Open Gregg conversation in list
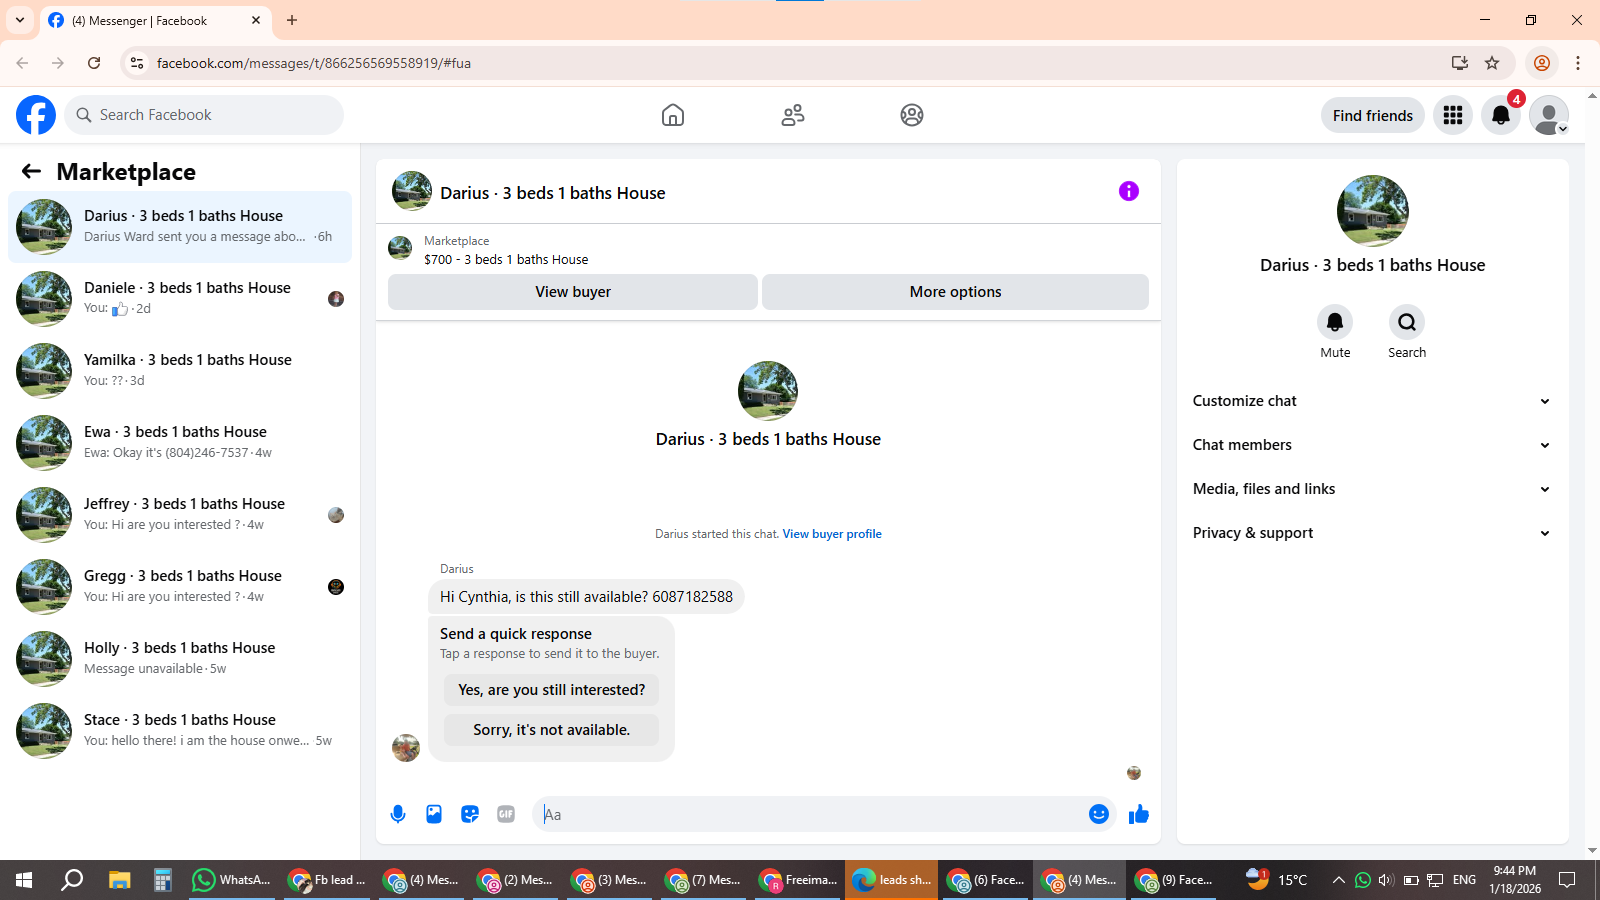This screenshot has height=900, width=1600. 180,587
